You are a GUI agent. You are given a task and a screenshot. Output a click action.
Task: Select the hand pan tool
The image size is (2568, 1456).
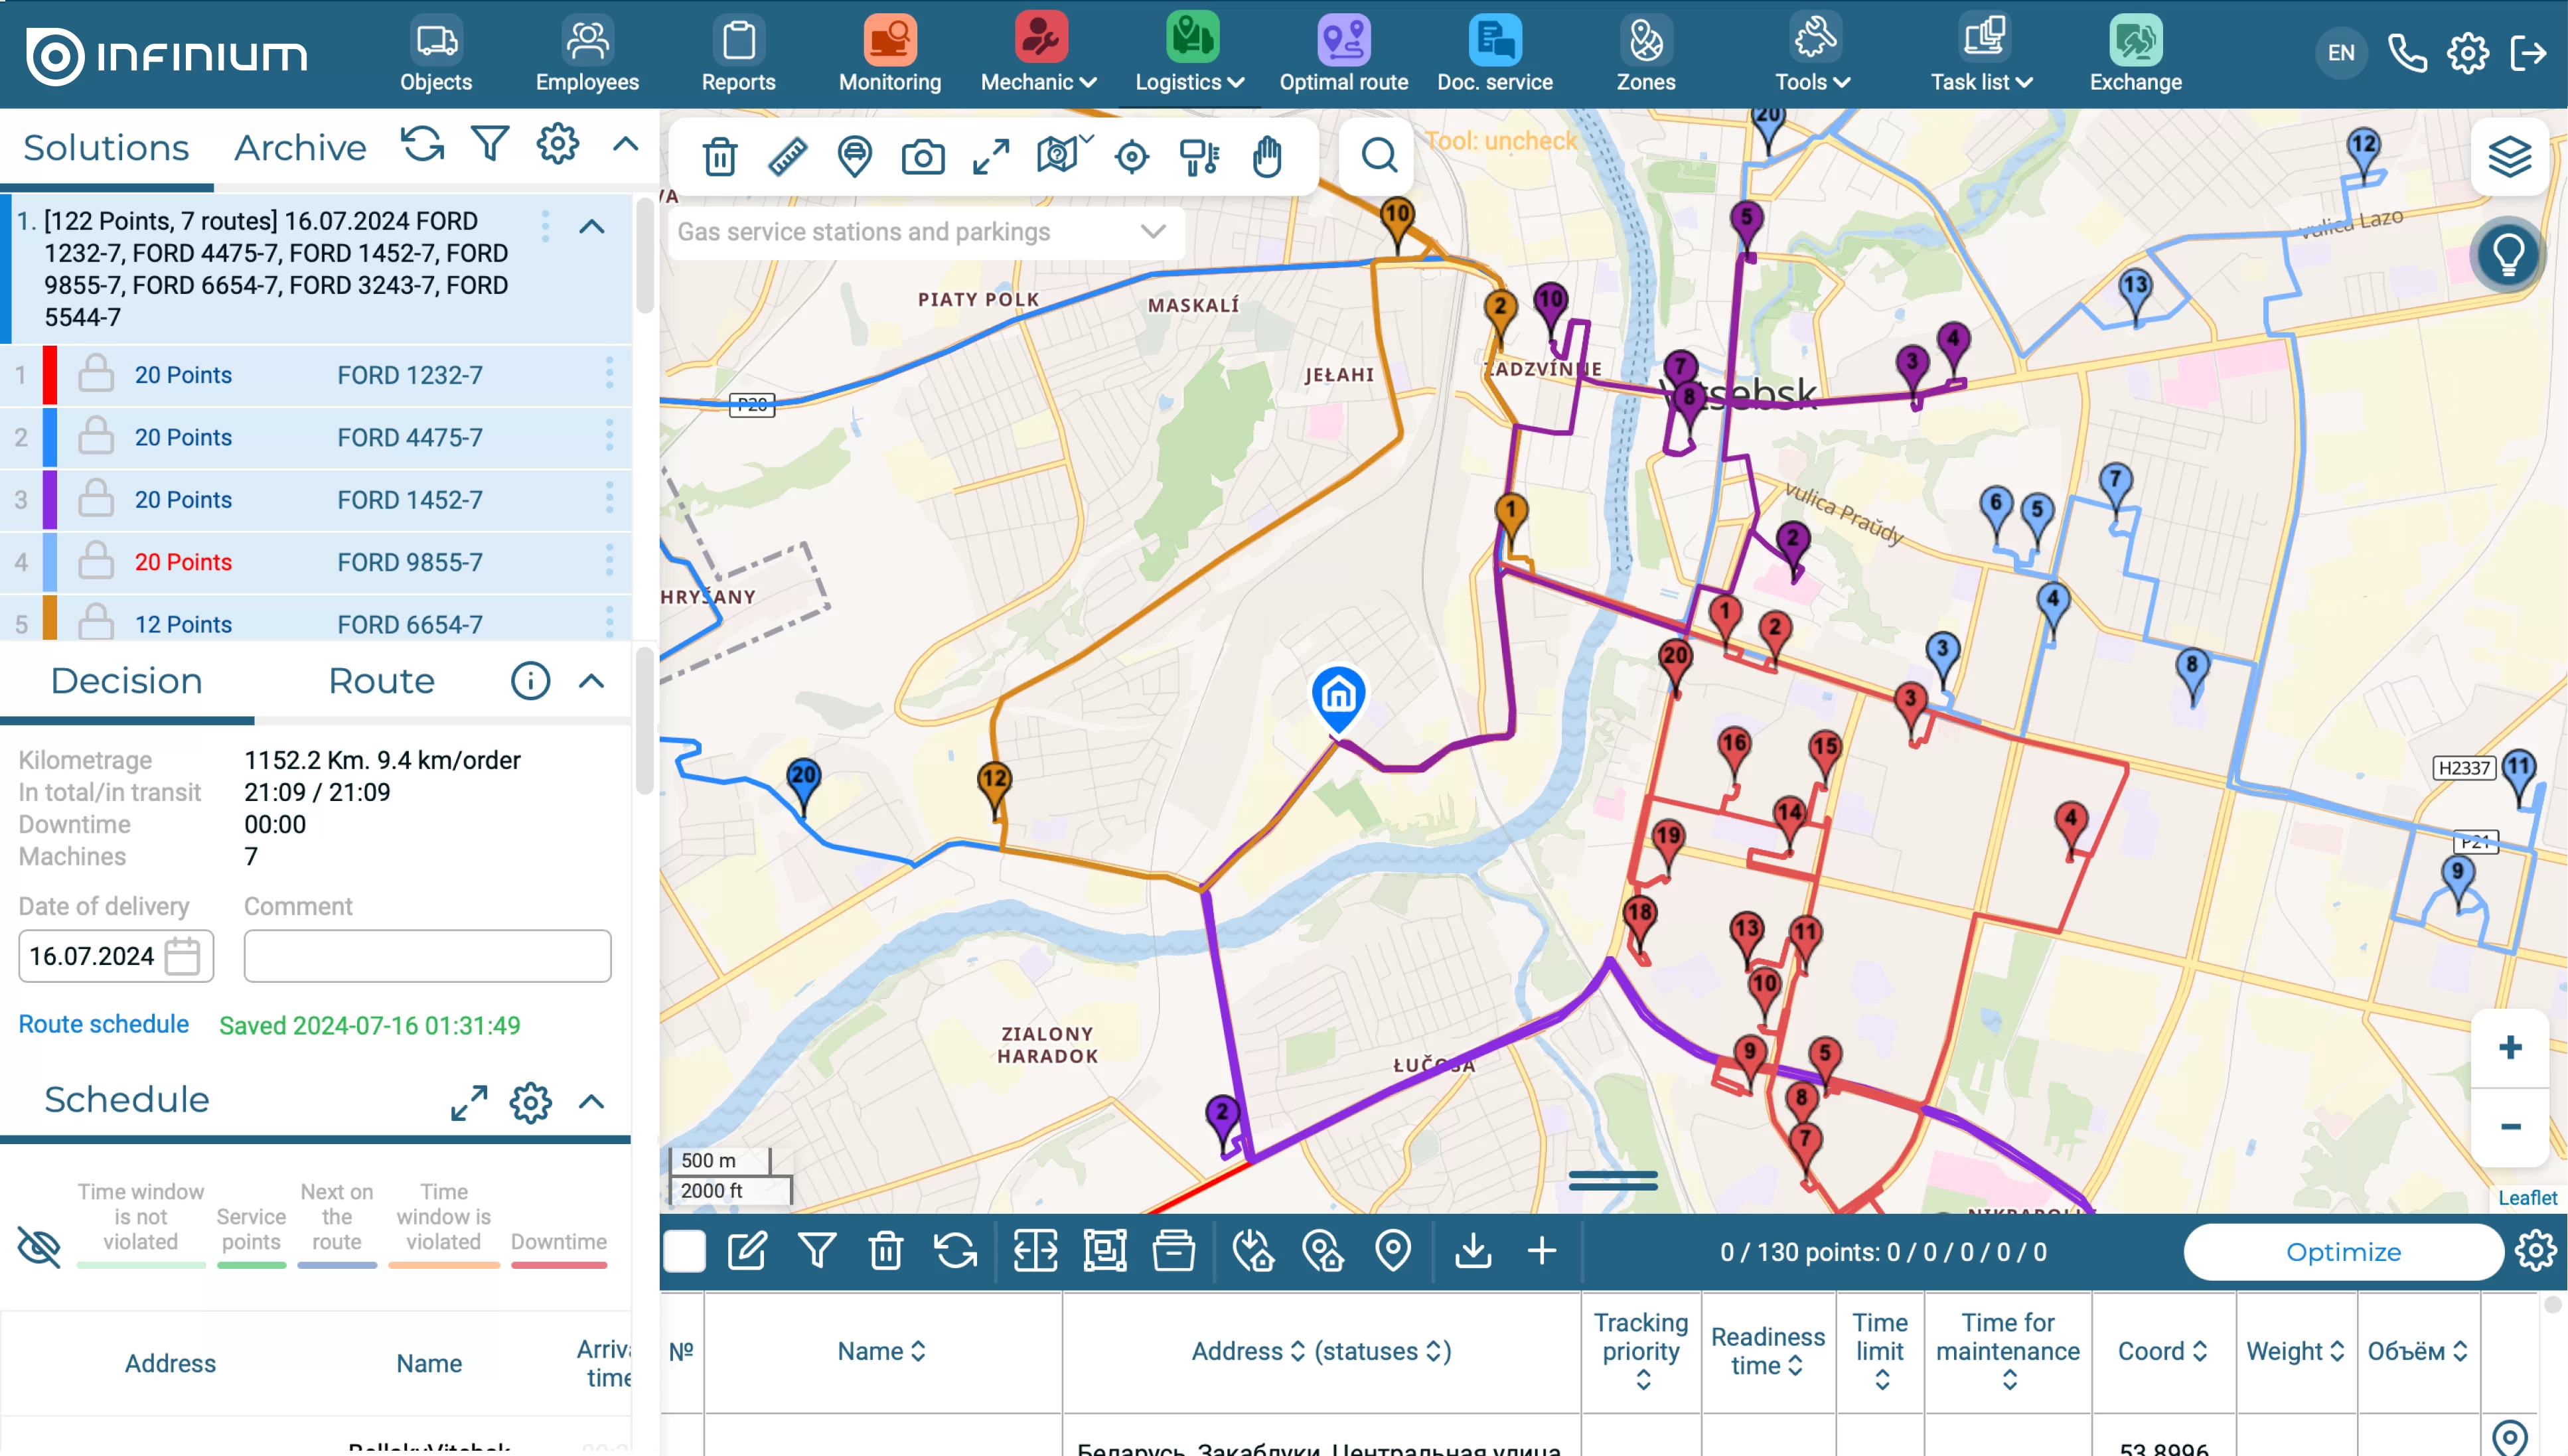1266,156
